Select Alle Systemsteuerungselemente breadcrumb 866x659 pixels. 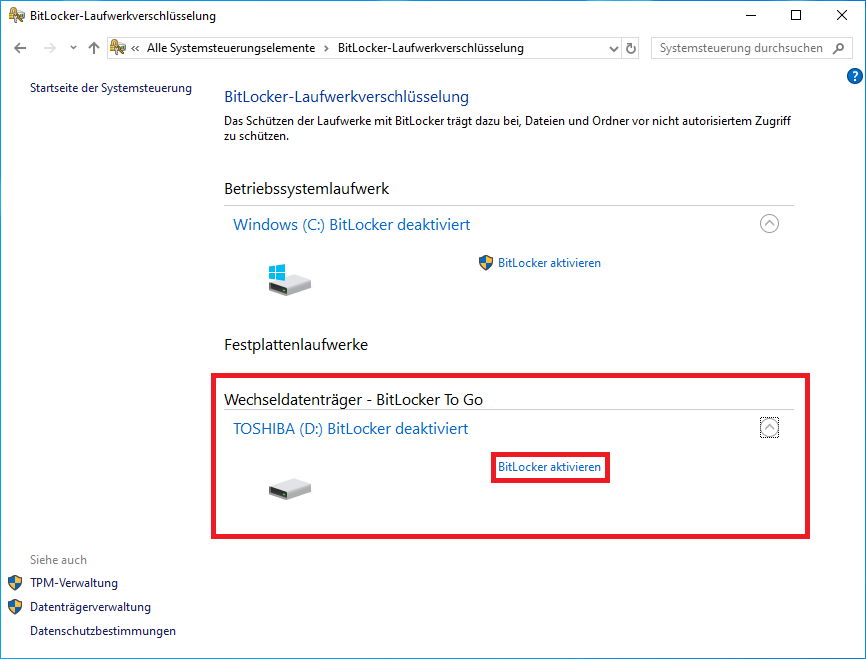[x=230, y=48]
